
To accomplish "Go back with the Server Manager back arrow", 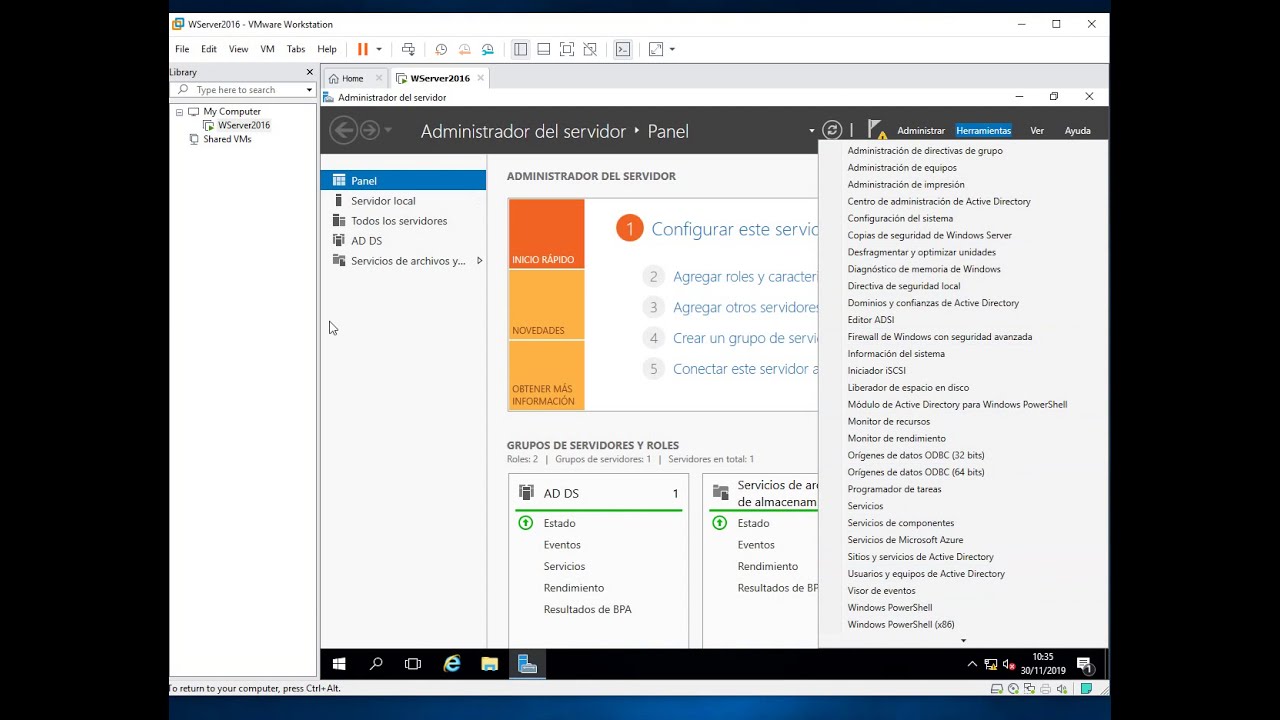I will tap(343, 130).
